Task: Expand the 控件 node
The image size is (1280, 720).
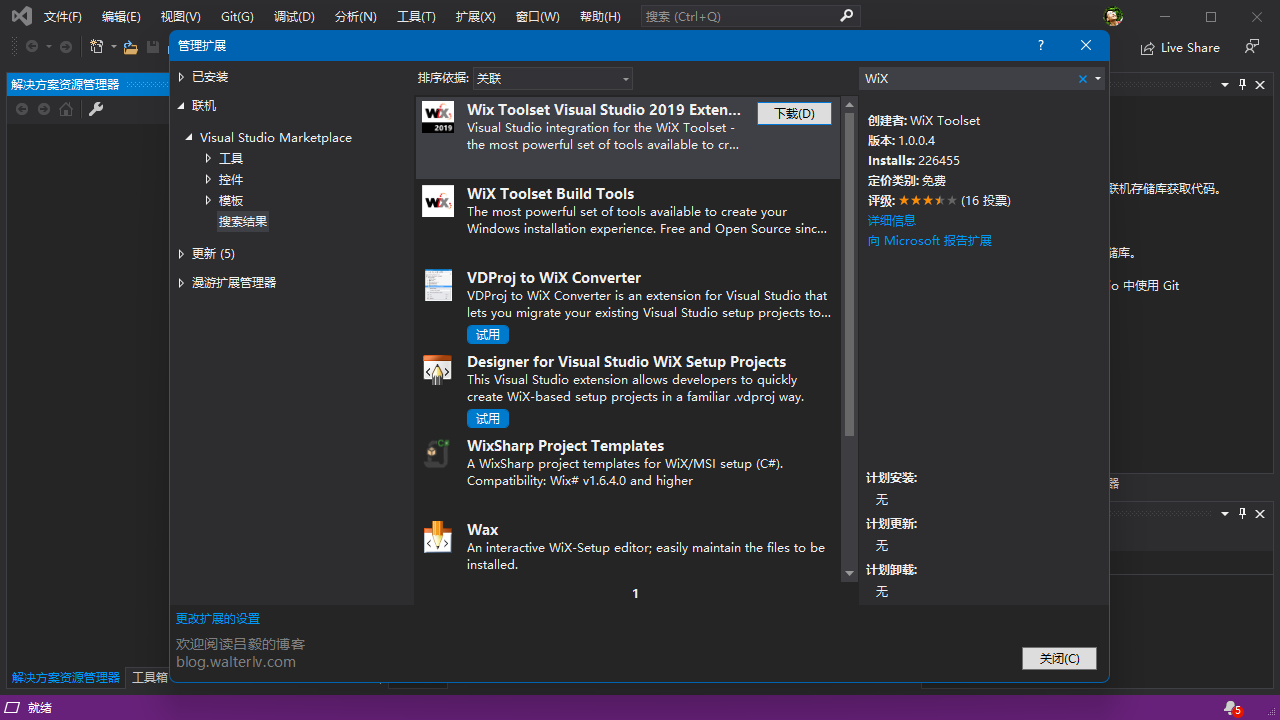Action: coord(208,180)
